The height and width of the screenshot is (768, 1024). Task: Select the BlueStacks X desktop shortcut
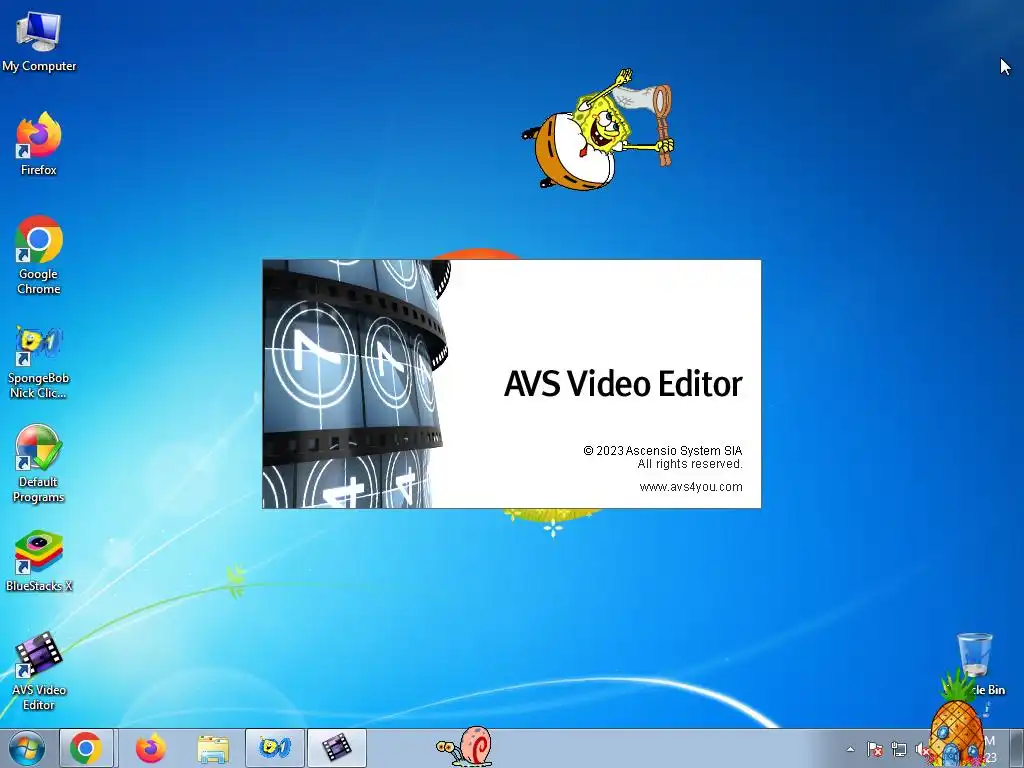click(x=39, y=562)
